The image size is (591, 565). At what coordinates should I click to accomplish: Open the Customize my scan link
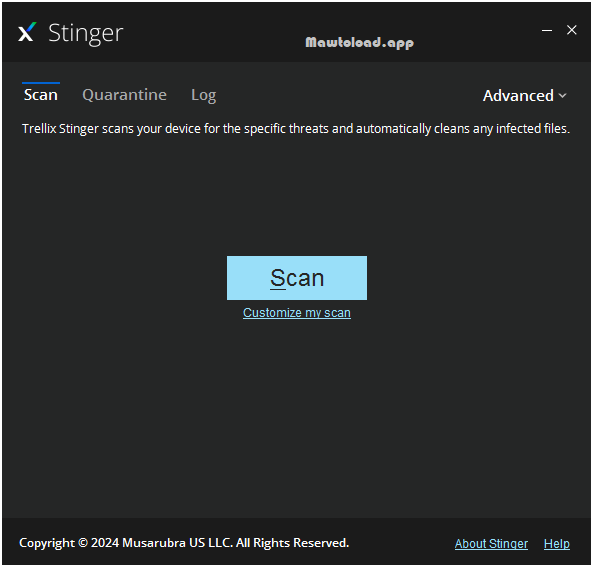coord(297,313)
